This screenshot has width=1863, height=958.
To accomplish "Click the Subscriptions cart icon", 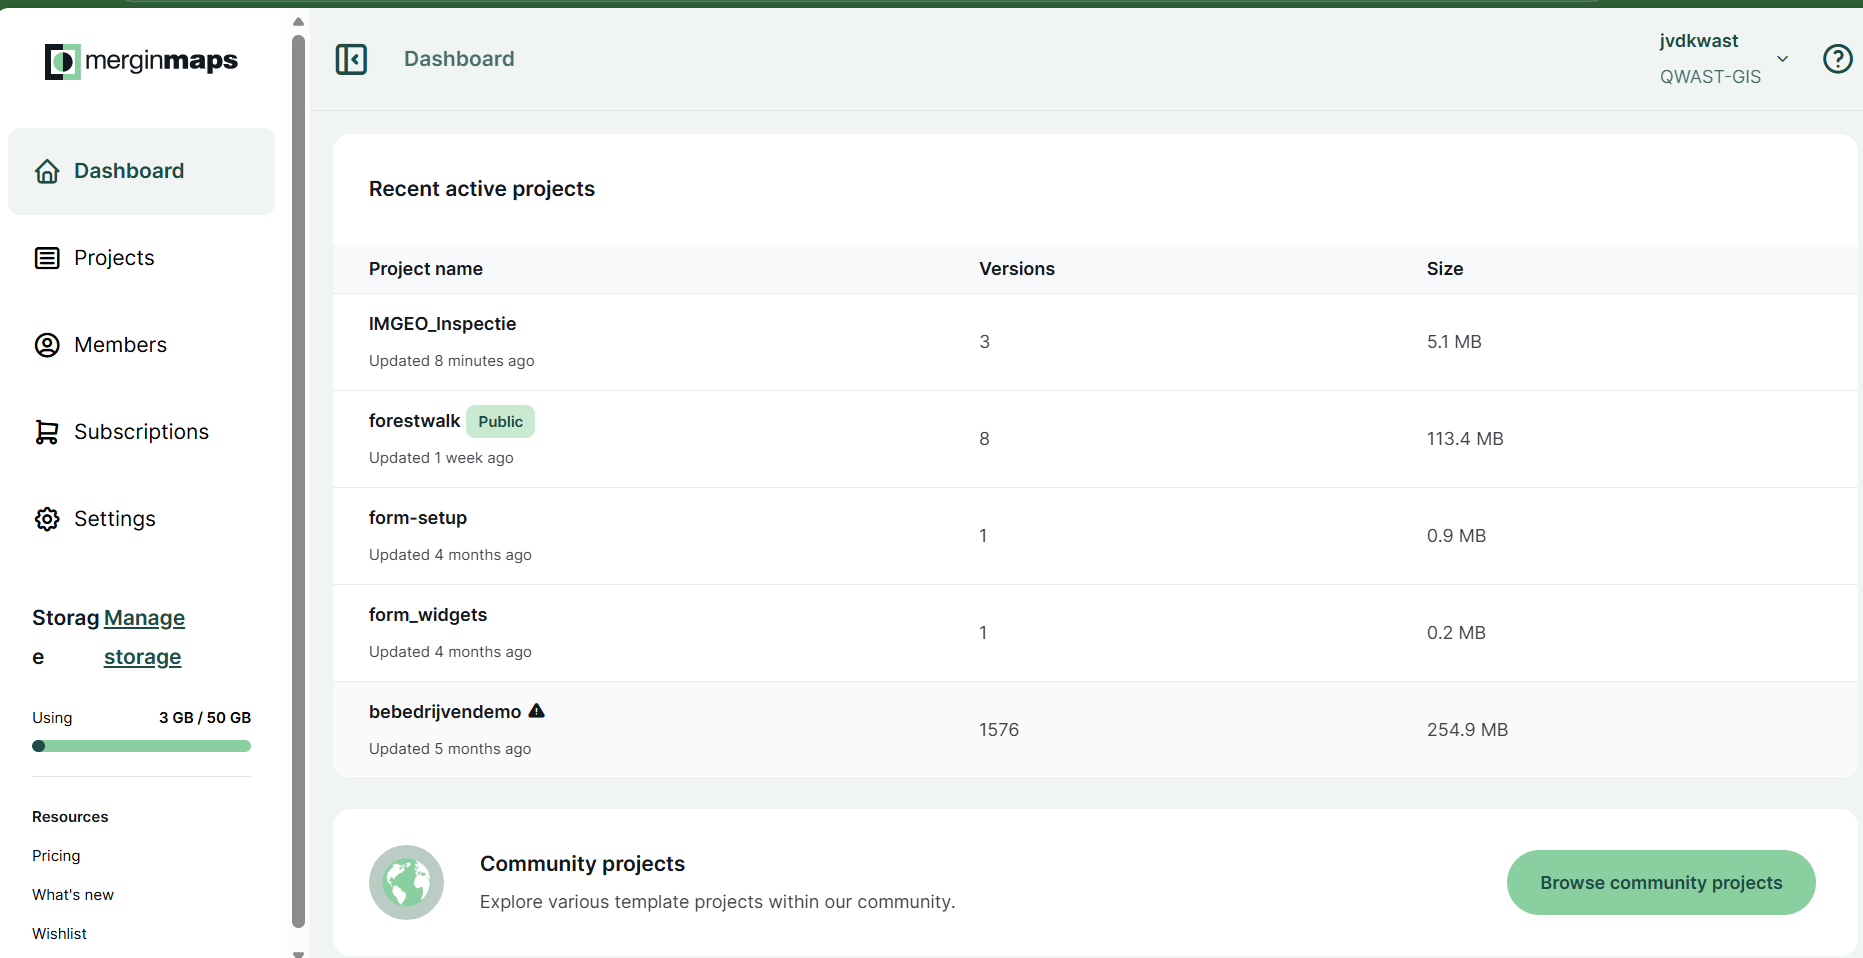I will click(x=47, y=432).
